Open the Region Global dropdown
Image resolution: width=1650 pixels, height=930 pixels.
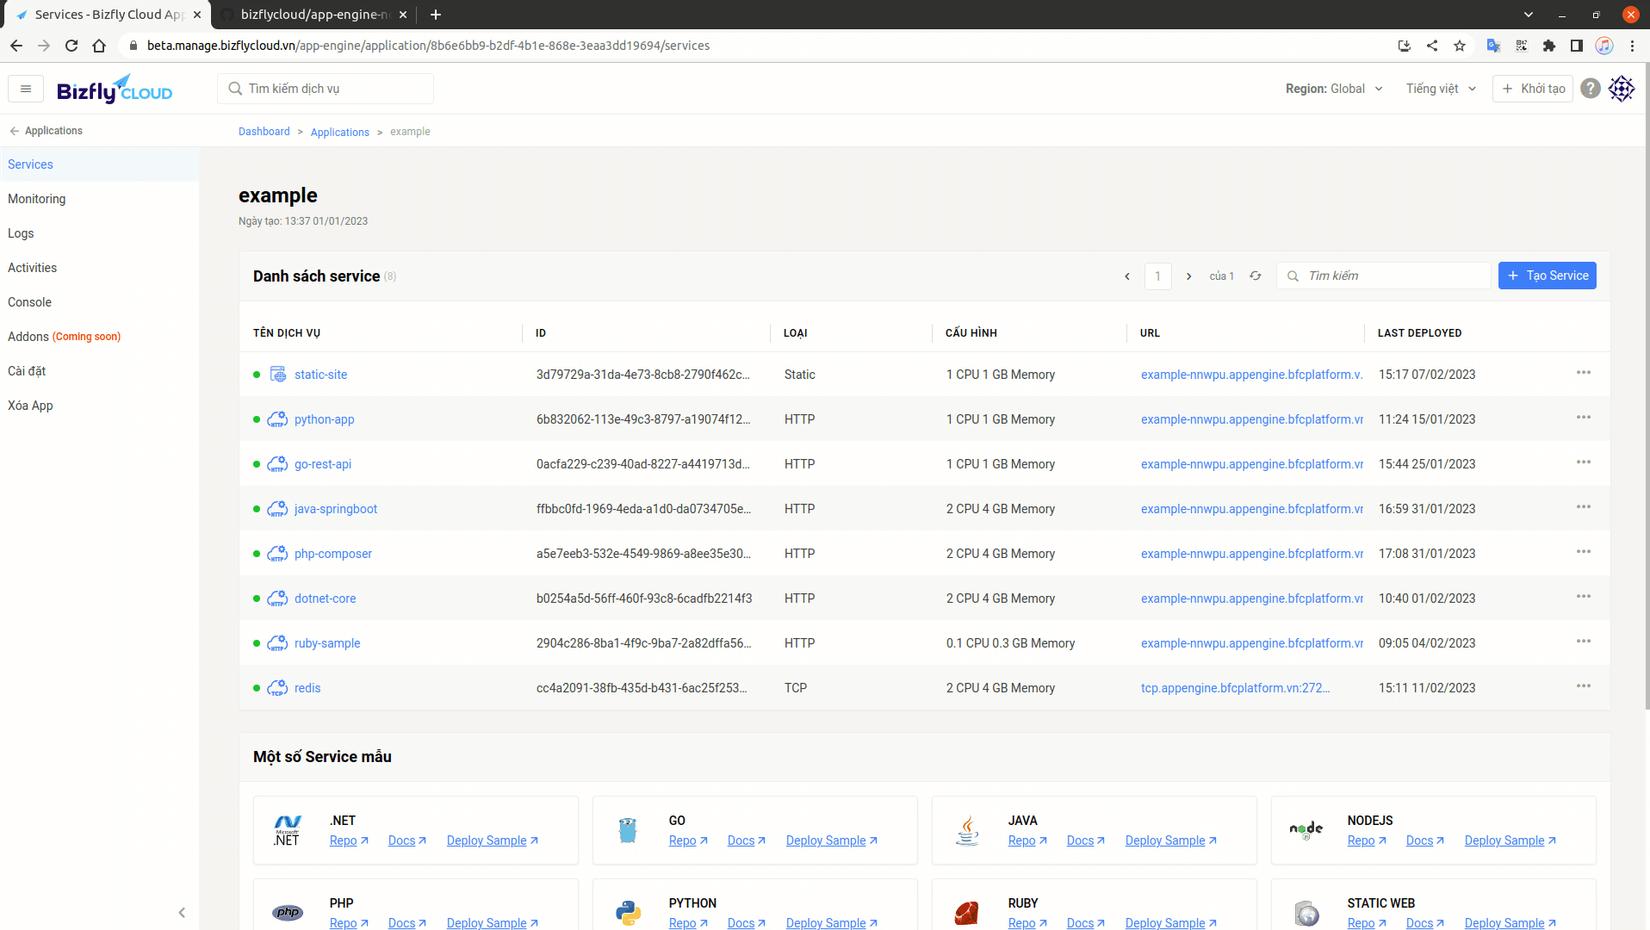pyautogui.click(x=1335, y=88)
